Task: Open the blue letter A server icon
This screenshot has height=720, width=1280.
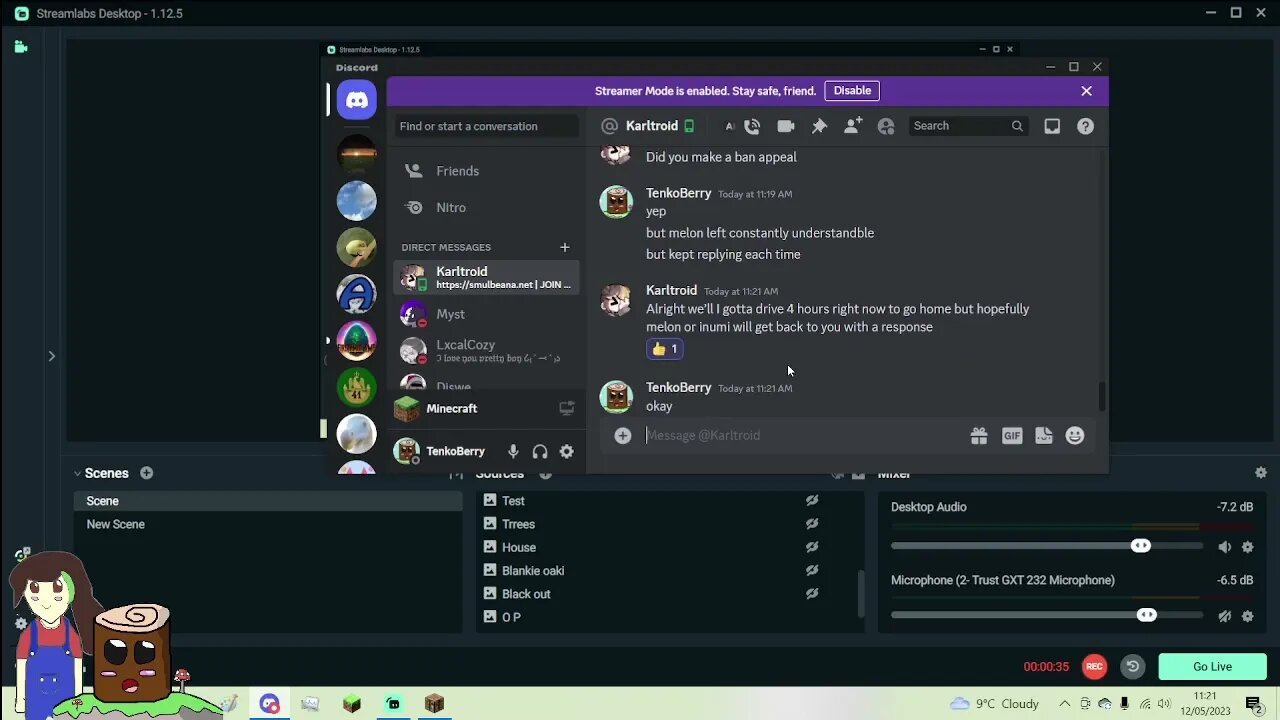Action: click(357, 294)
